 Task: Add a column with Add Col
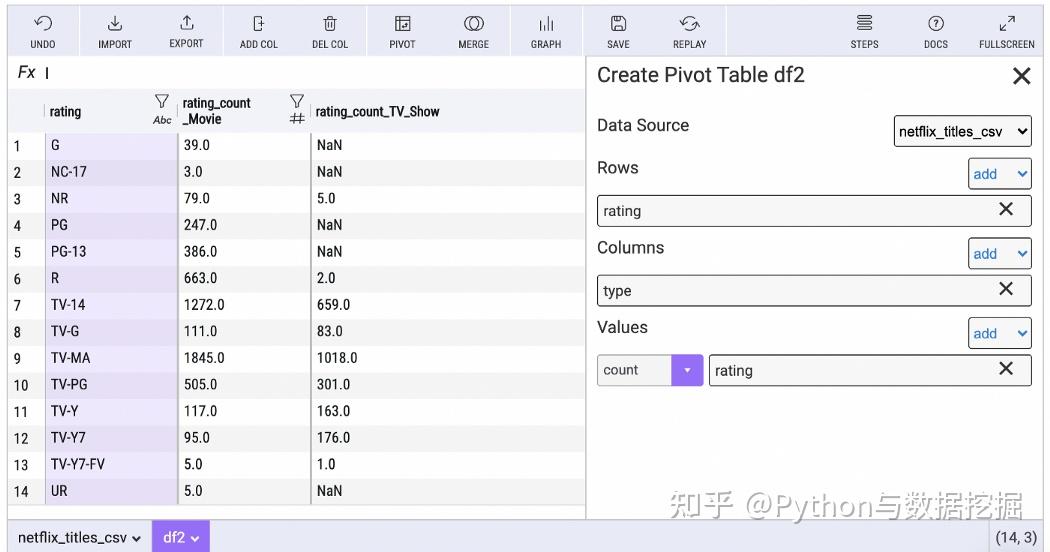click(x=259, y=30)
